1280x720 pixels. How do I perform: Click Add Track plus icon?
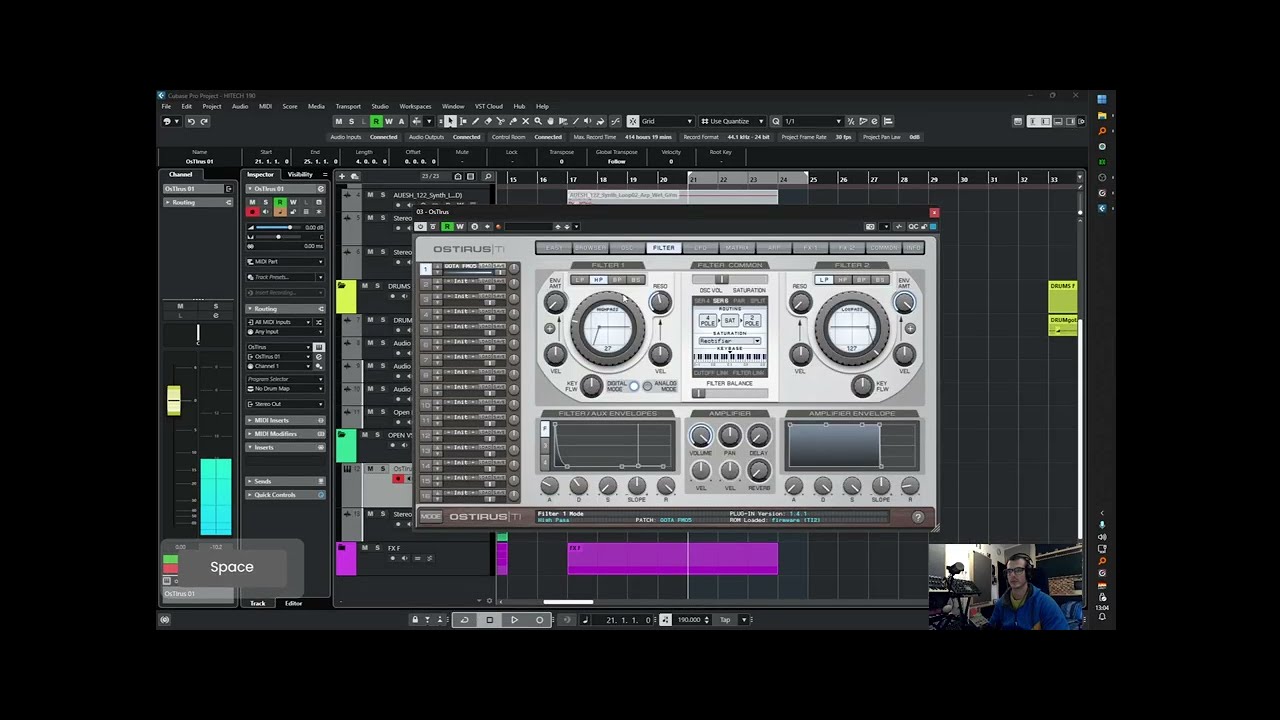click(x=342, y=177)
